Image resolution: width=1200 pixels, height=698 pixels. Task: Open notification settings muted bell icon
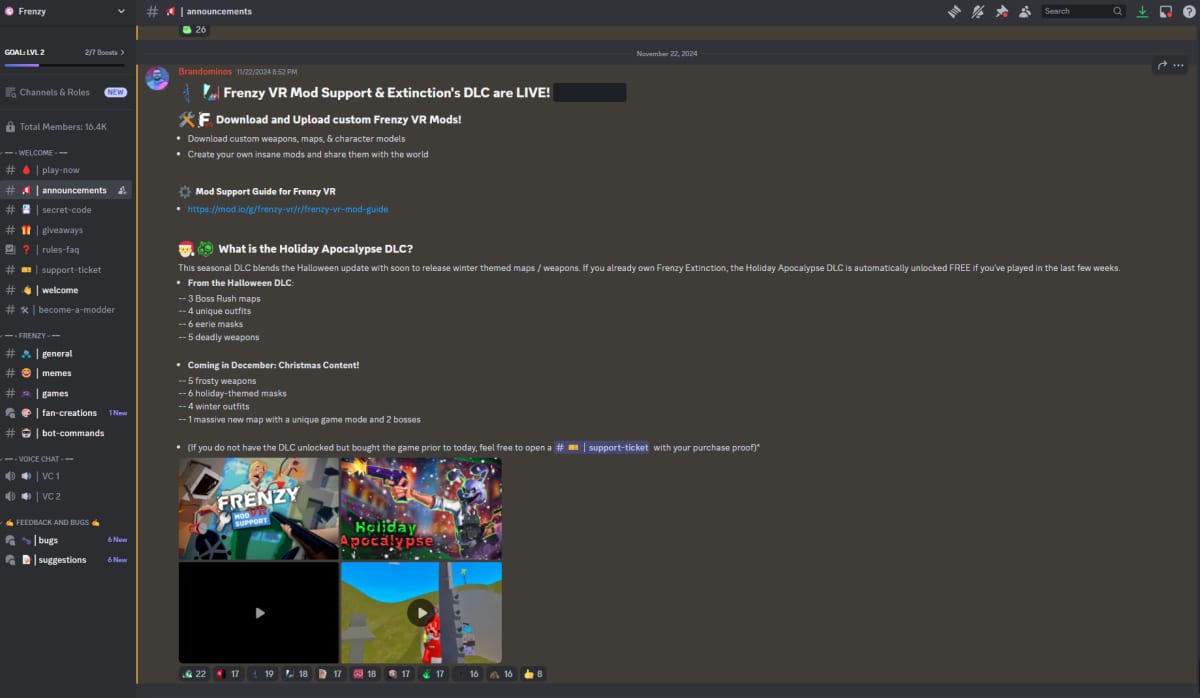click(x=978, y=11)
